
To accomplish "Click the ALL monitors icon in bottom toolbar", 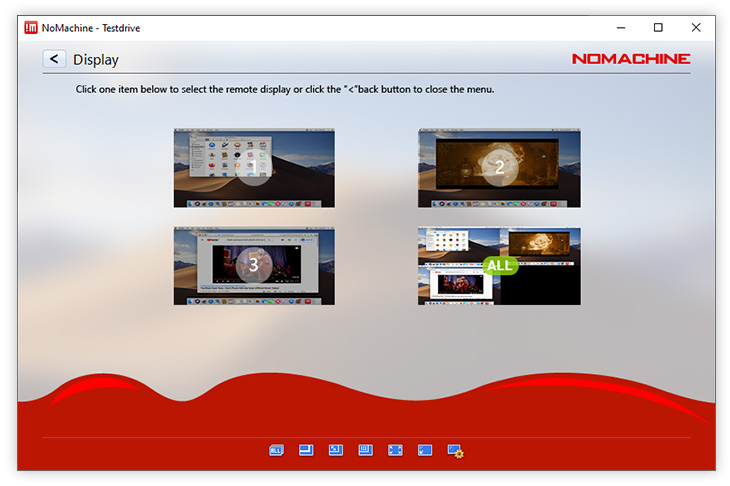I will coord(276,451).
